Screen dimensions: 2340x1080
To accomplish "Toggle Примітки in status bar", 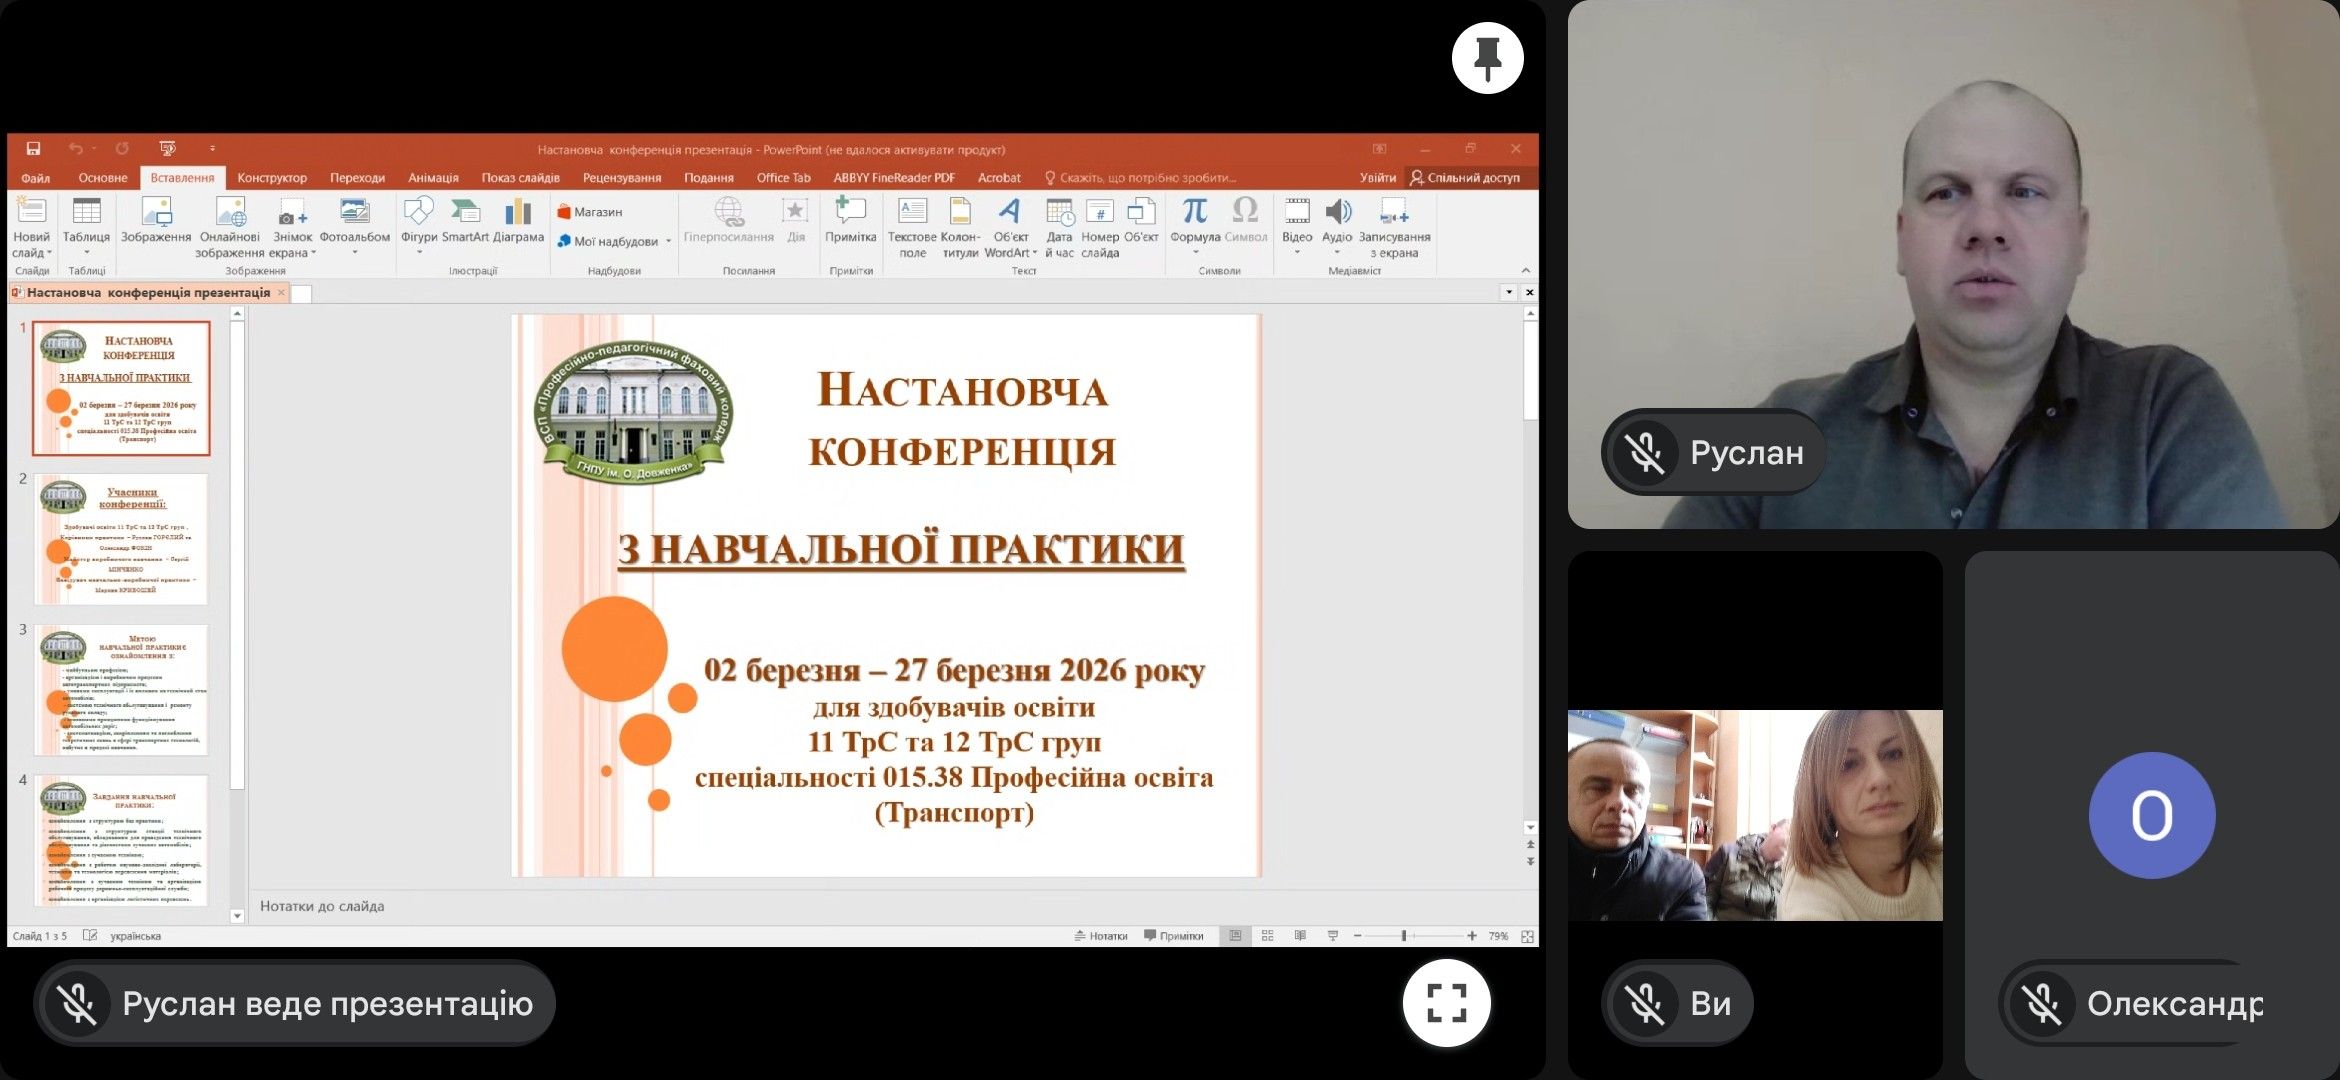I will [x=1174, y=936].
